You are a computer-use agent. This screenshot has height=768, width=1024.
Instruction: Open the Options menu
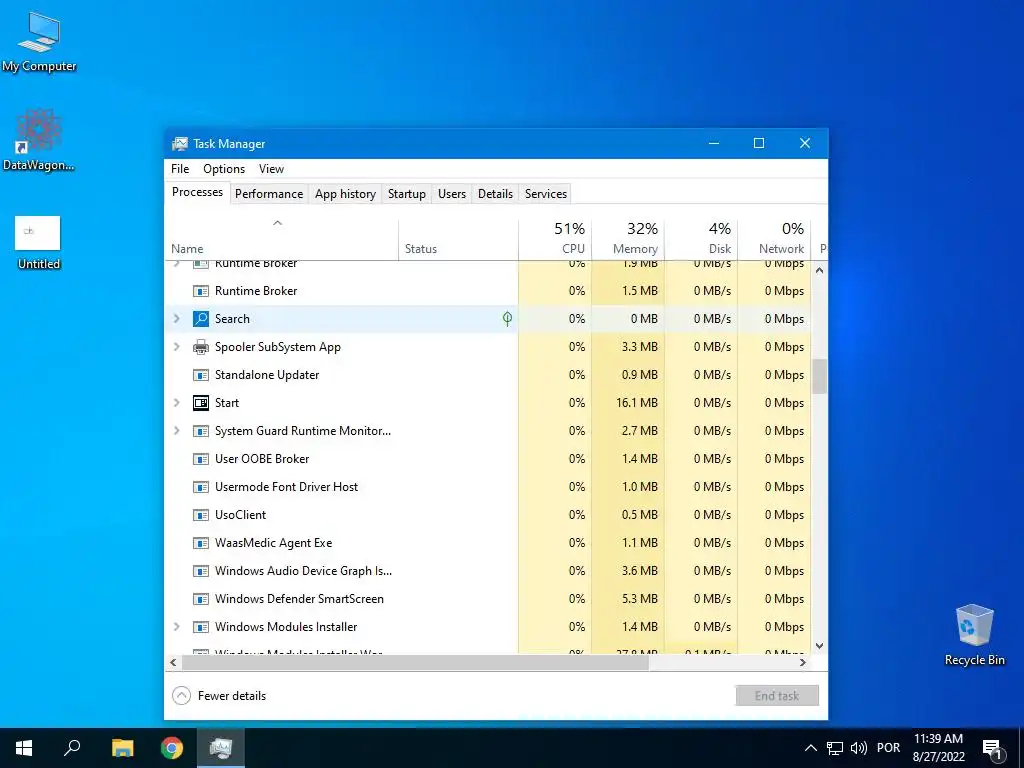pyautogui.click(x=224, y=168)
